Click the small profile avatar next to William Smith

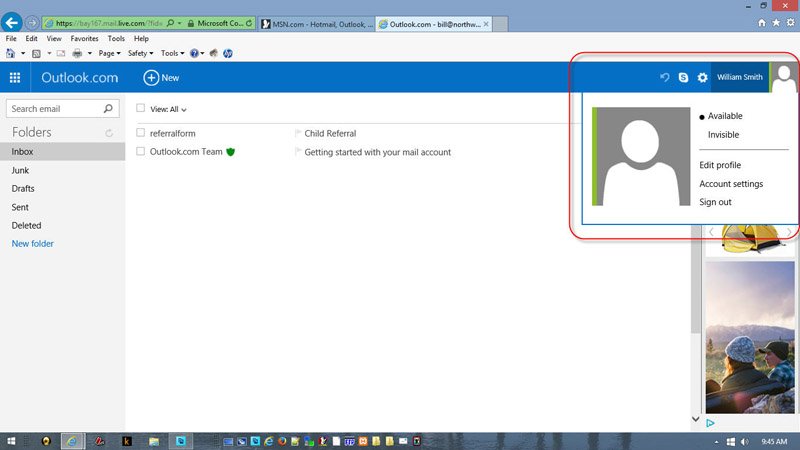tap(784, 78)
